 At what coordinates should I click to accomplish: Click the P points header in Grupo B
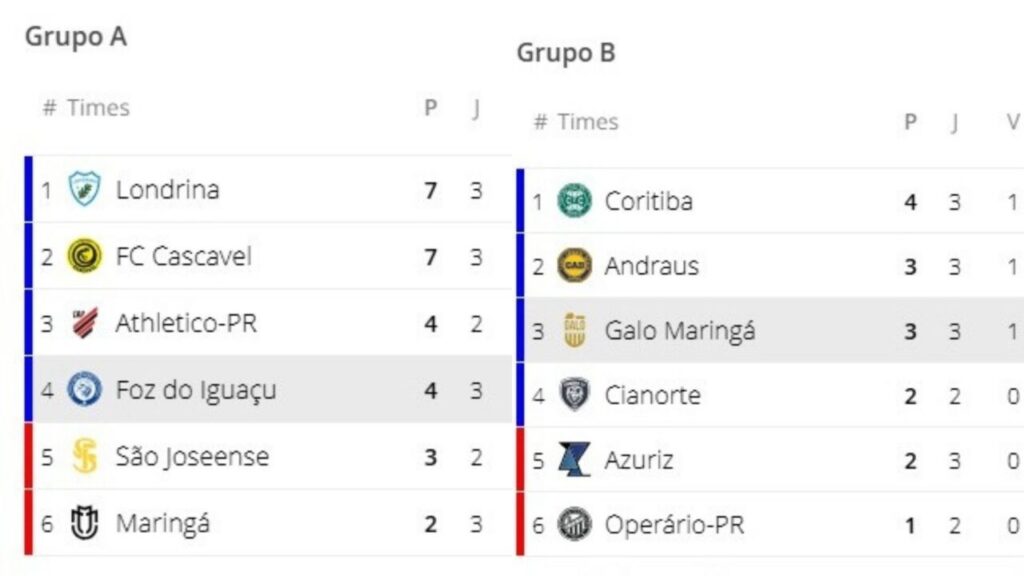pos(910,122)
